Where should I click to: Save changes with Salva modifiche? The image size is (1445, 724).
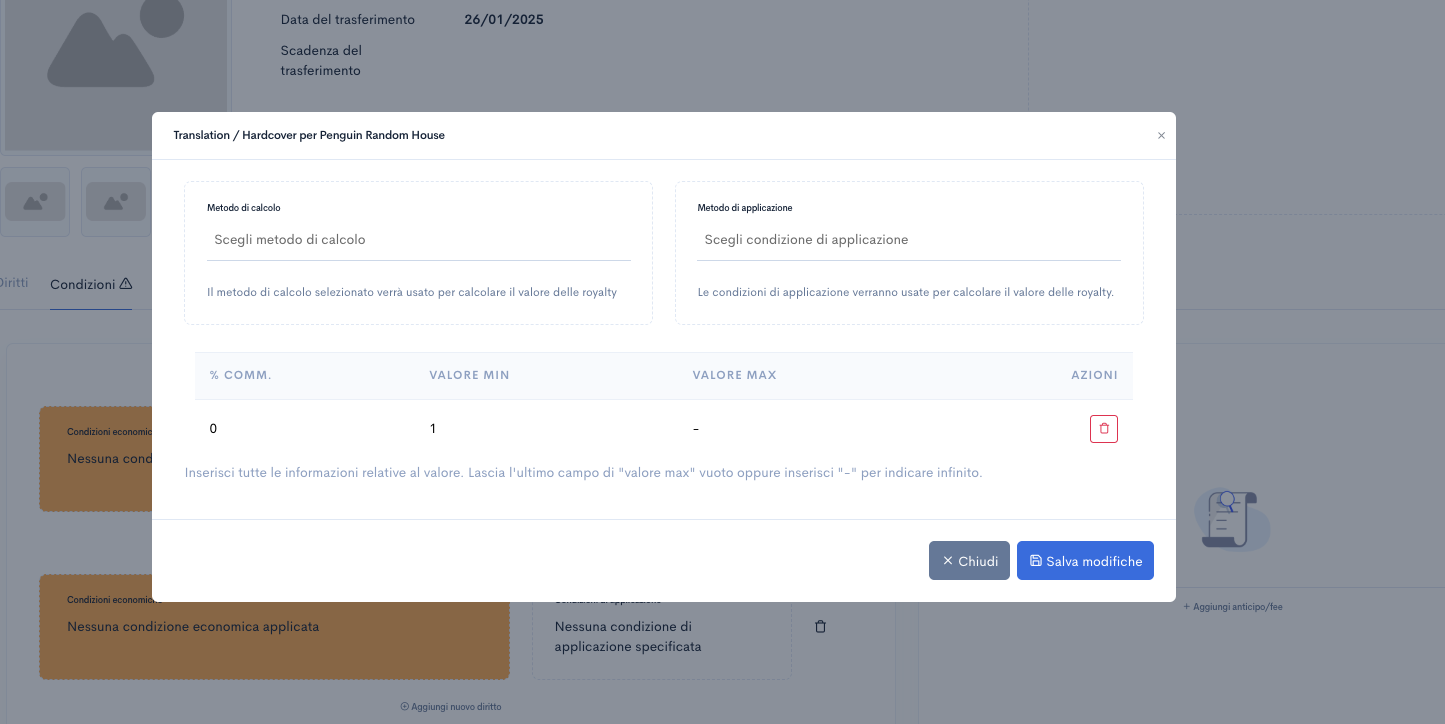(1085, 561)
